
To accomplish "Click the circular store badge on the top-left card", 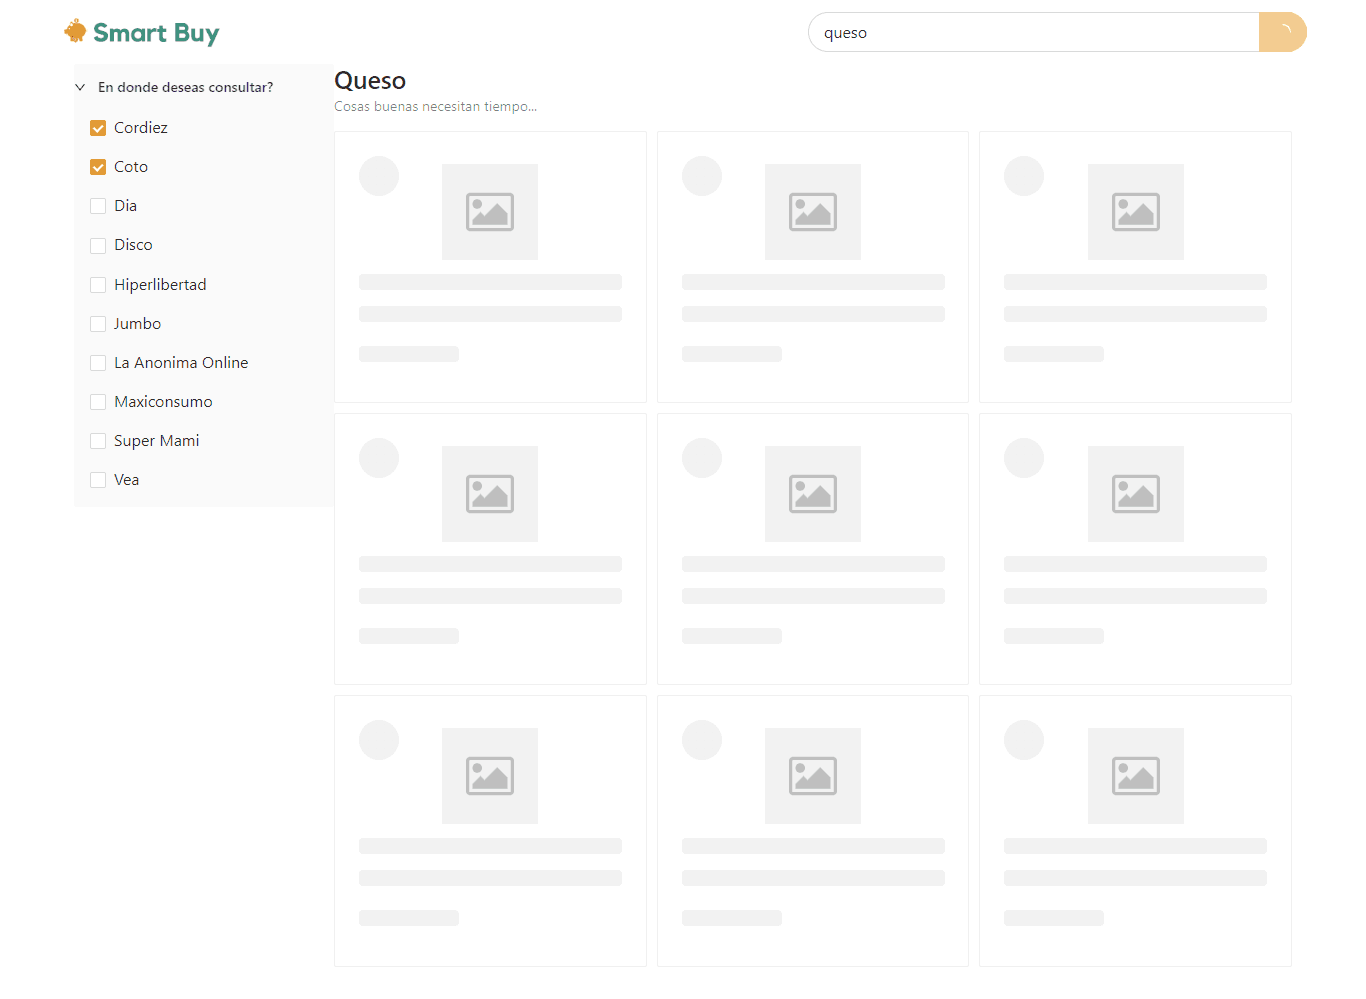I will pos(379,176).
